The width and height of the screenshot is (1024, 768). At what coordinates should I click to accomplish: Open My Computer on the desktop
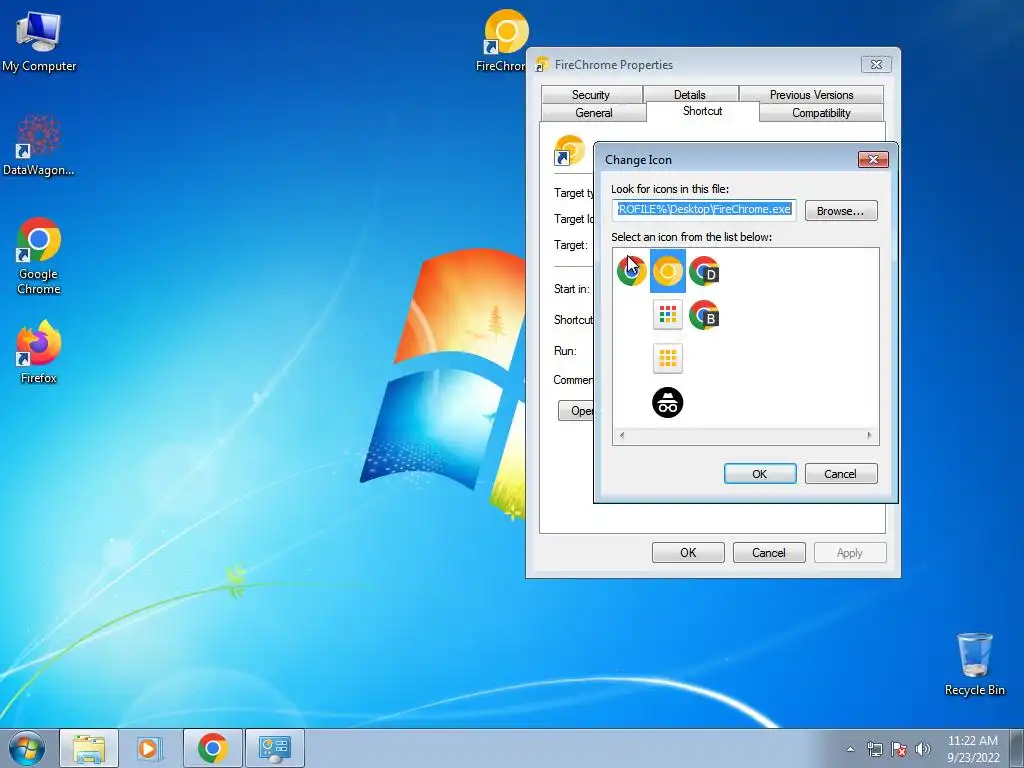pyautogui.click(x=39, y=41)
